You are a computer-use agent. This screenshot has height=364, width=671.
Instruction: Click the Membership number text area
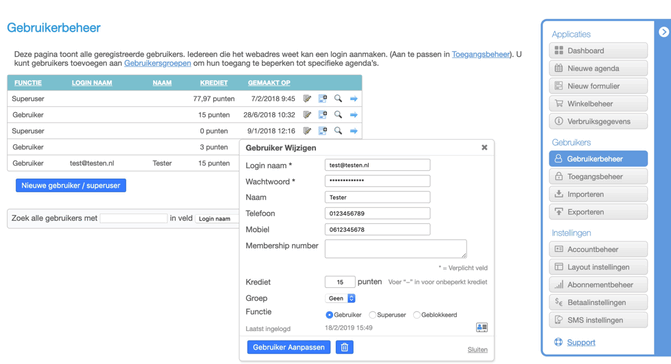coord(396,249)
